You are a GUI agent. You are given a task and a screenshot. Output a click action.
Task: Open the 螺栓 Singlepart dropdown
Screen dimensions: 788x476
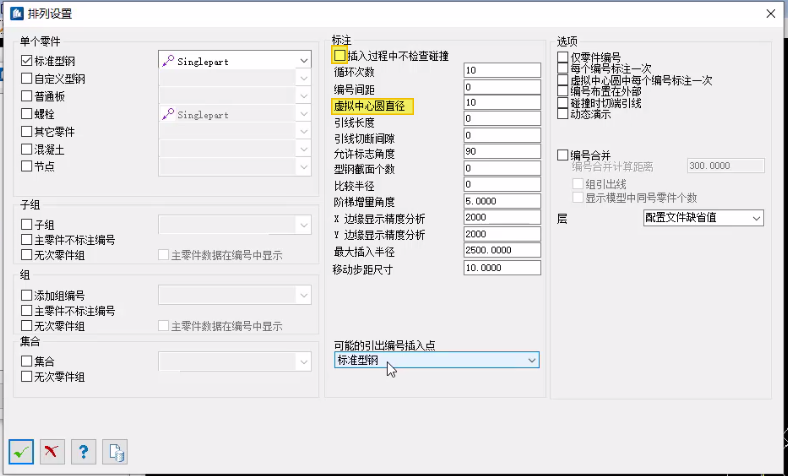point(235,114)
